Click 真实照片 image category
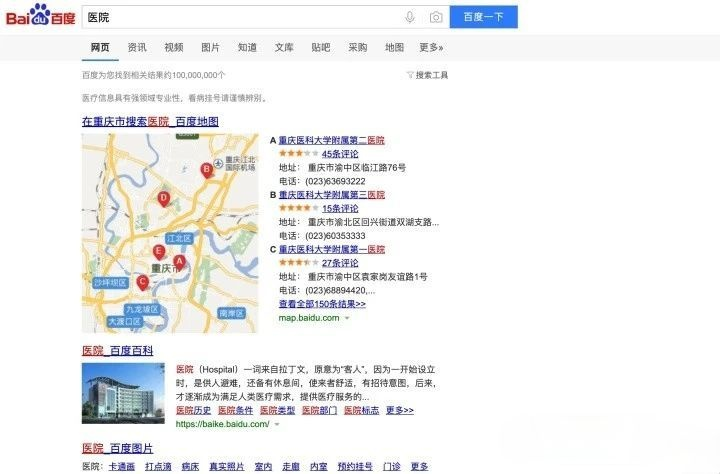 (227, 467)
